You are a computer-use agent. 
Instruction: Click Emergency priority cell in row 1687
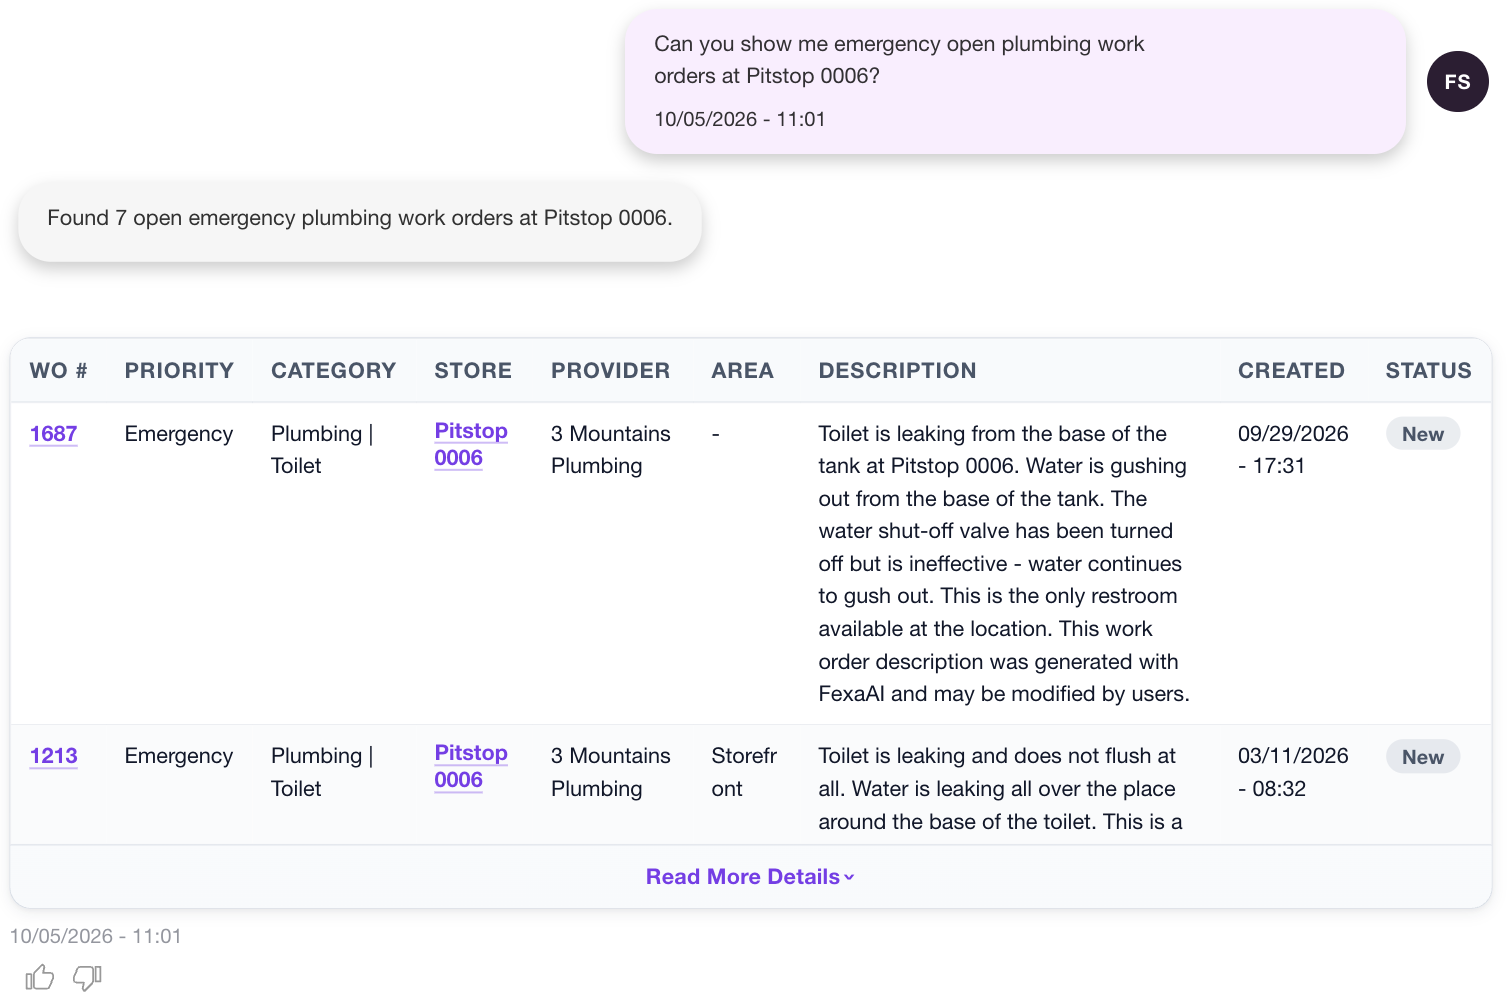coord(179,434)
